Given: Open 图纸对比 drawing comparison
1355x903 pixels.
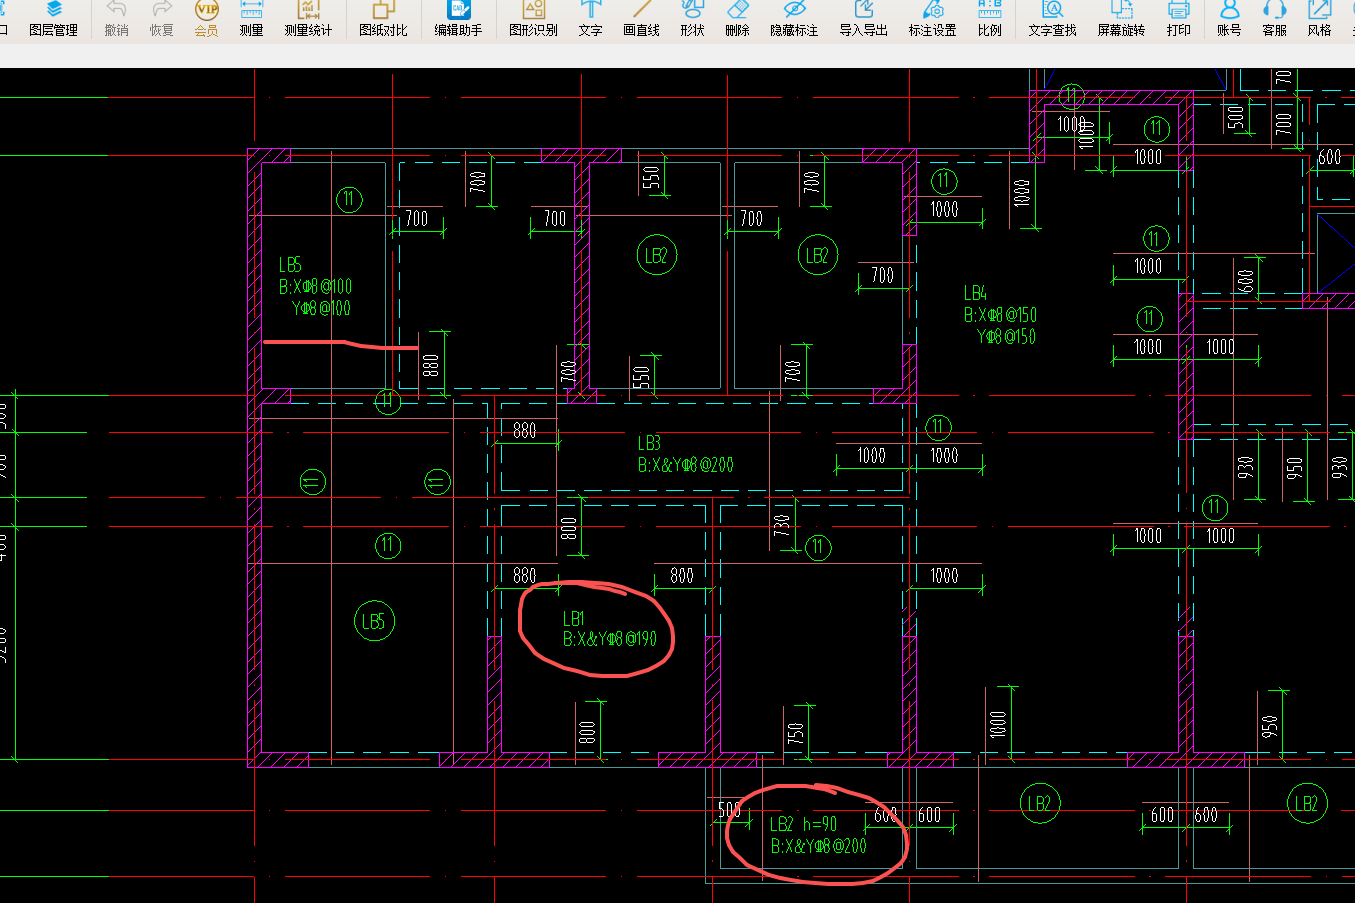Looking at the screenshot, I should 383,19.
